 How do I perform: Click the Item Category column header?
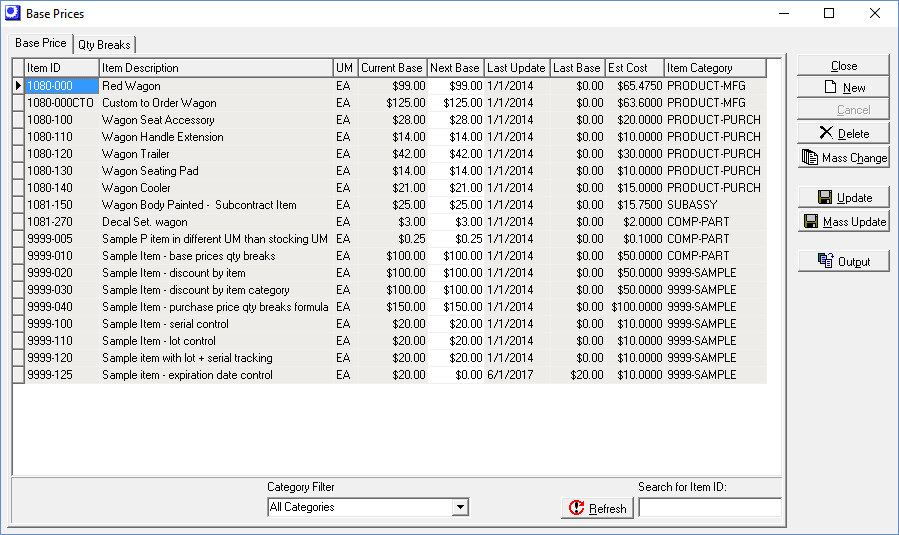point(715,68)
